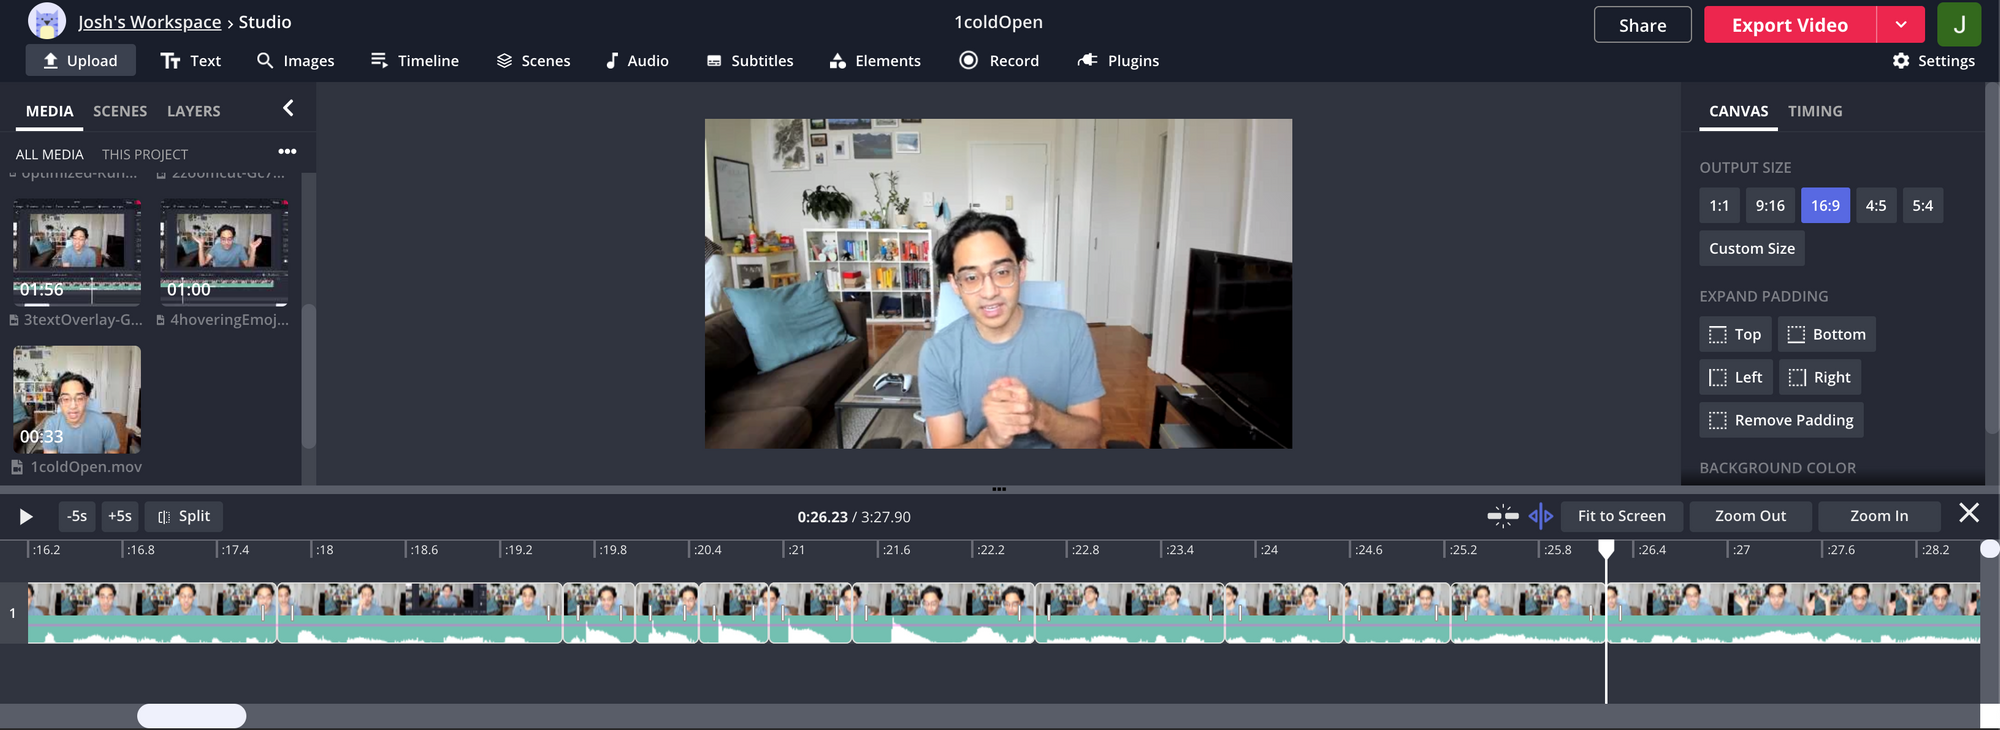This screenshot has height=730, width=2000.
Task: Open the Plugins menu
Action: (x=1118, y=61)
